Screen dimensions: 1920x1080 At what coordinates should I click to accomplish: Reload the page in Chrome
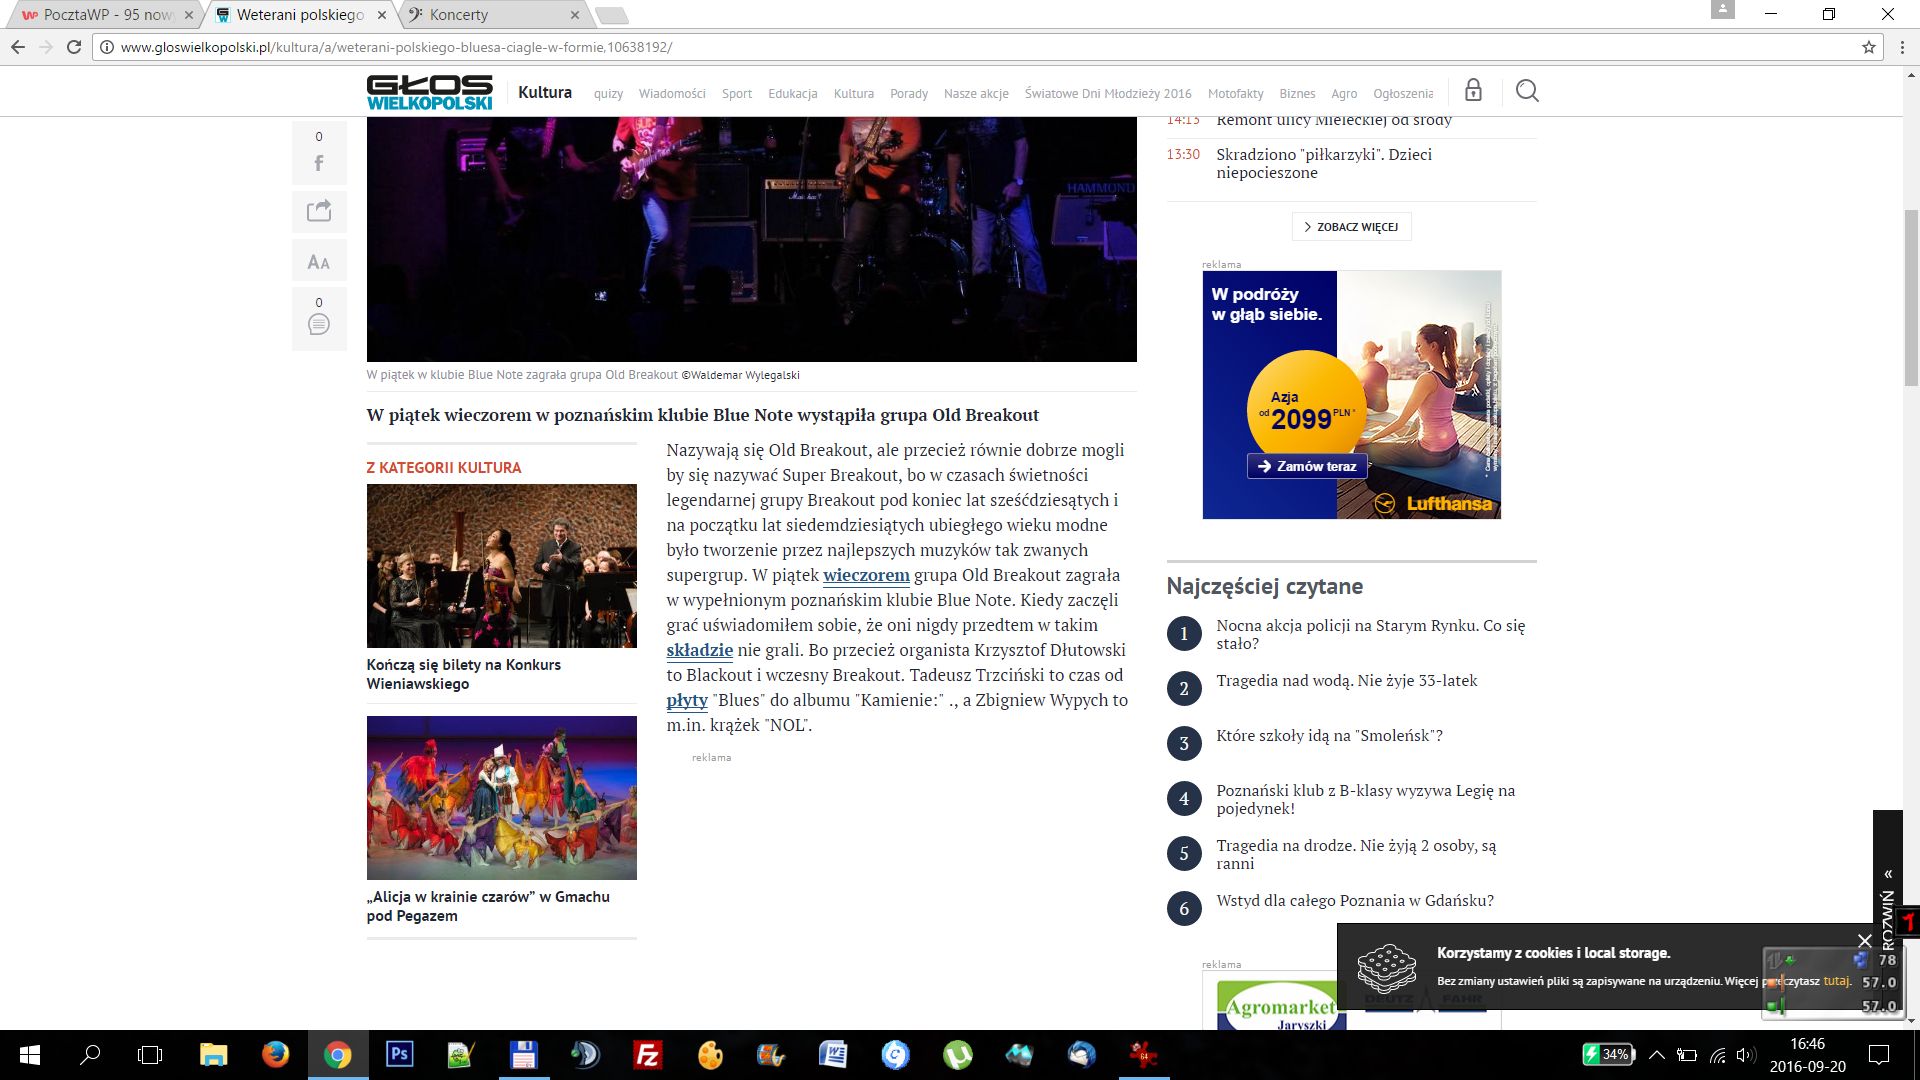[73, 47]
